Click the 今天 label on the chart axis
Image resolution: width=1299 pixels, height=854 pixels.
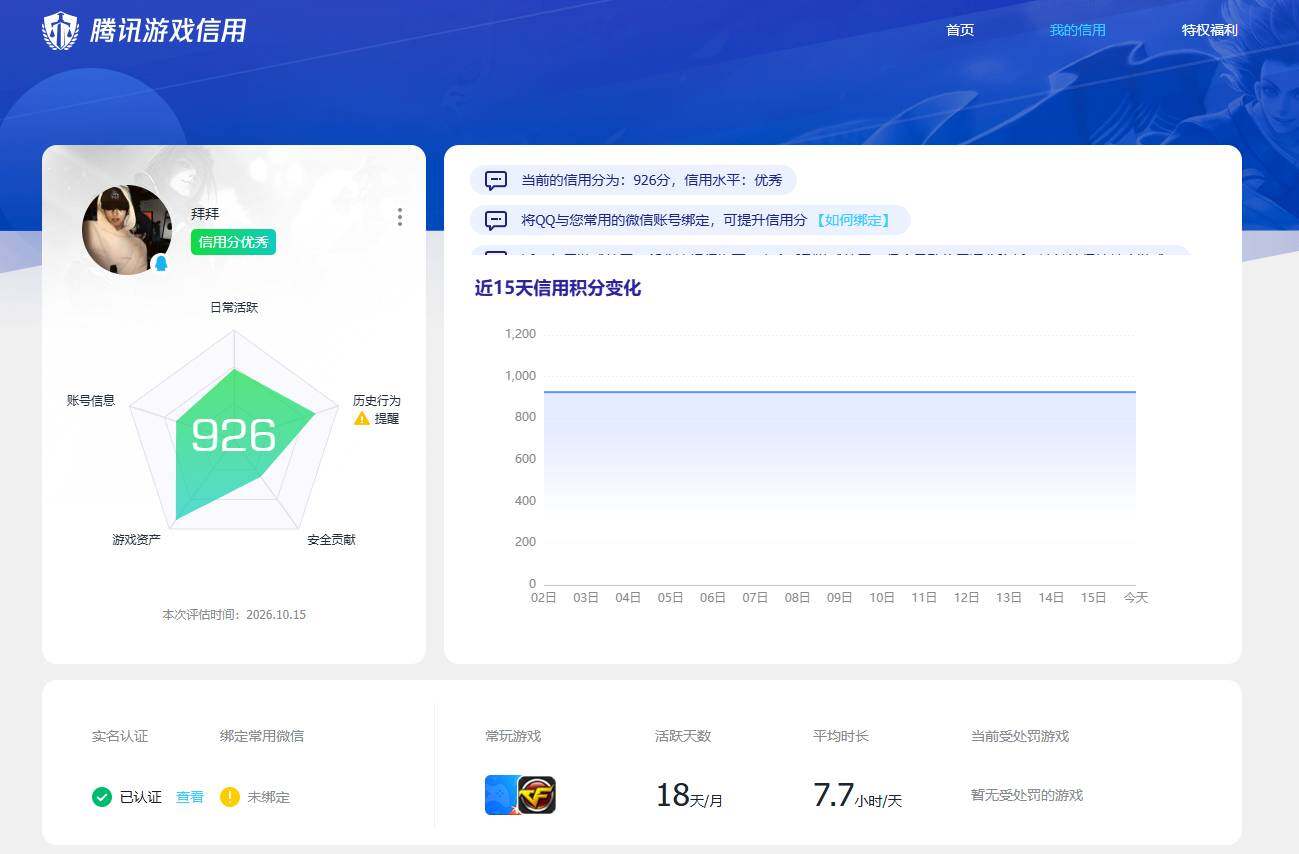coord(1136,598)
